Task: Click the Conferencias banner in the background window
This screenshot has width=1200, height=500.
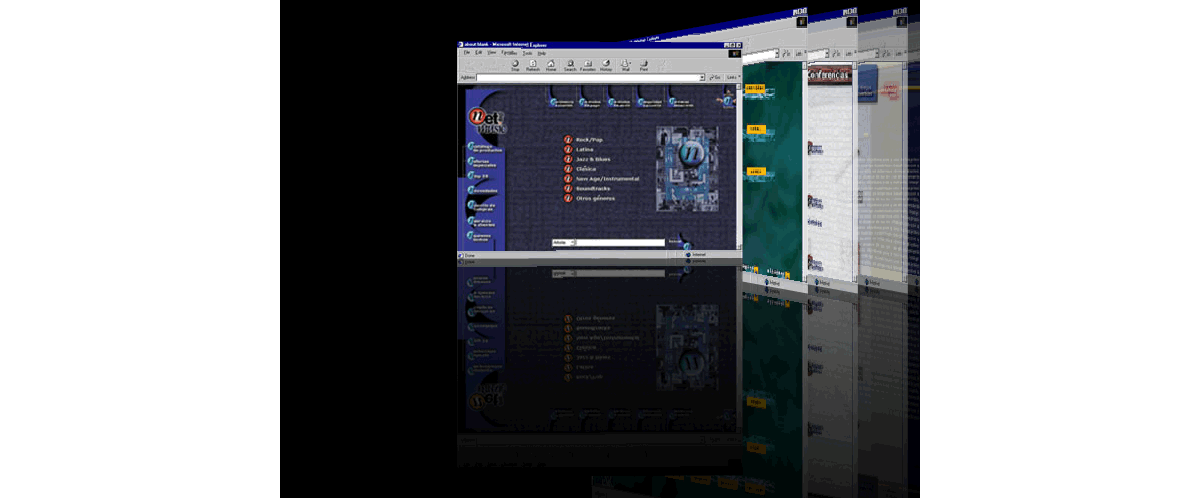Action: click(831, 74)
